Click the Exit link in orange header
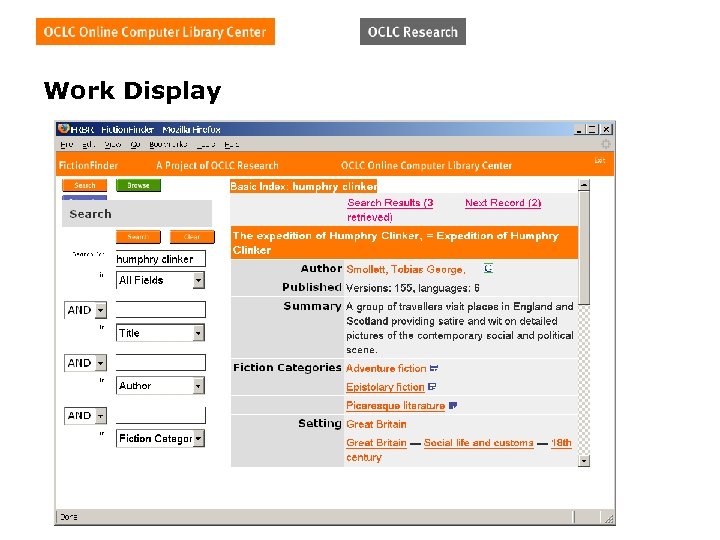This screenshot has width=720, height=540. tap(600, 160)
